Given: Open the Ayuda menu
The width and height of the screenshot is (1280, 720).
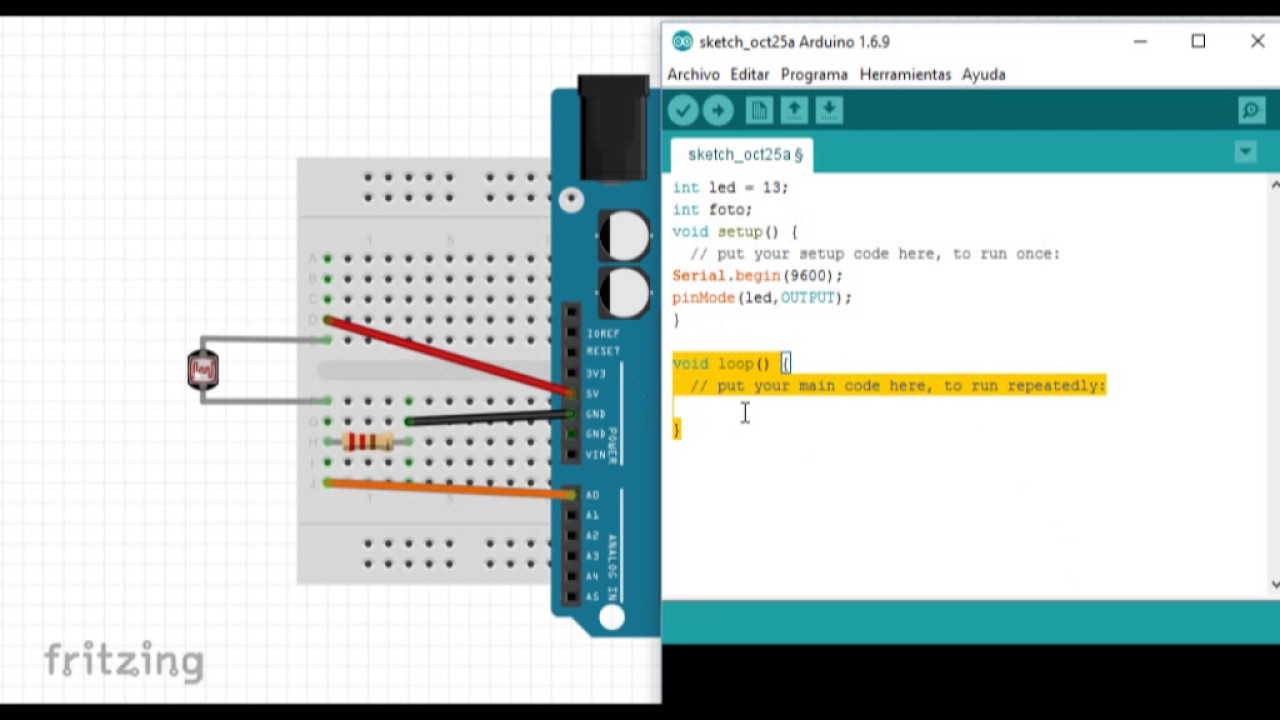Looking at the screenshot, I should [x=983, y=74].
